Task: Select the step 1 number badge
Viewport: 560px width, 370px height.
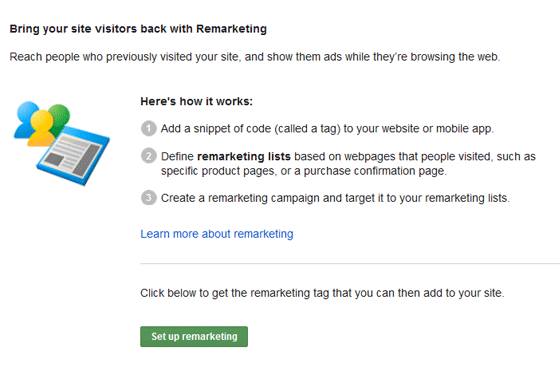Action: pyautogui.click(x=149, y=129)
